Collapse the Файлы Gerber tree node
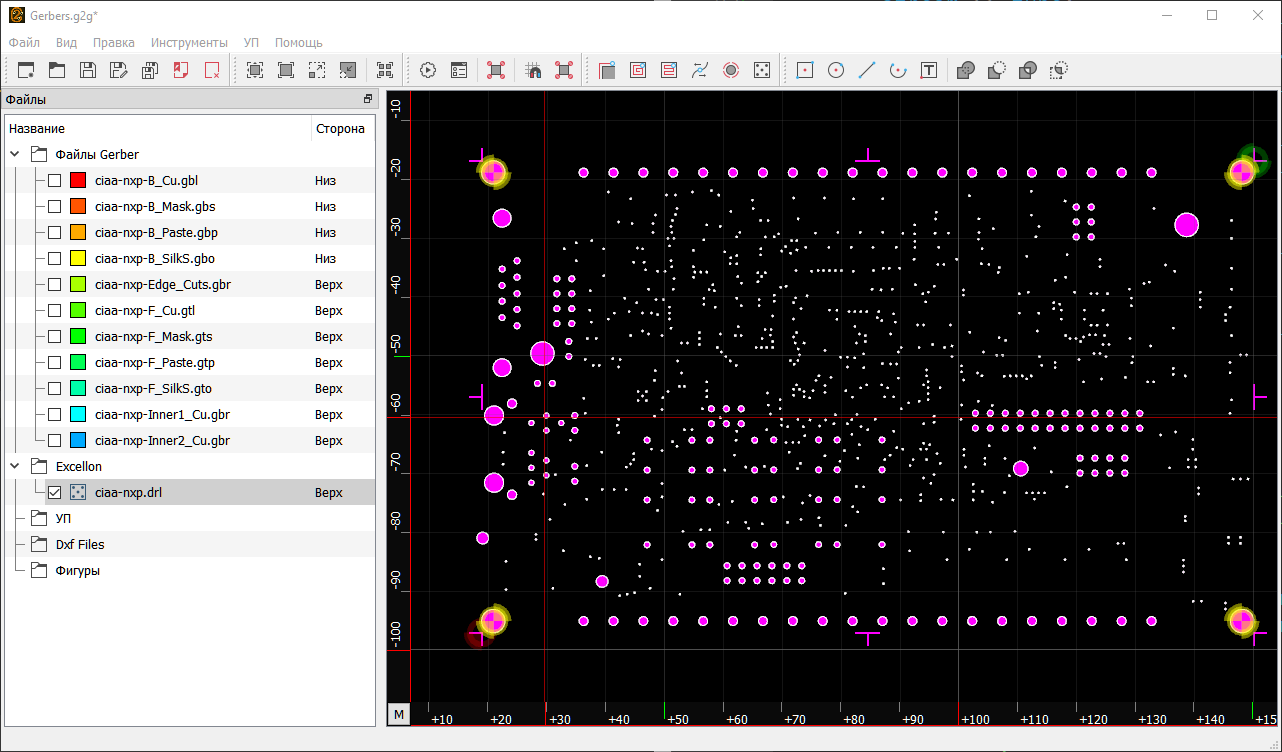The height and width of the screenshot is (752, 1282). click(15, 155)
